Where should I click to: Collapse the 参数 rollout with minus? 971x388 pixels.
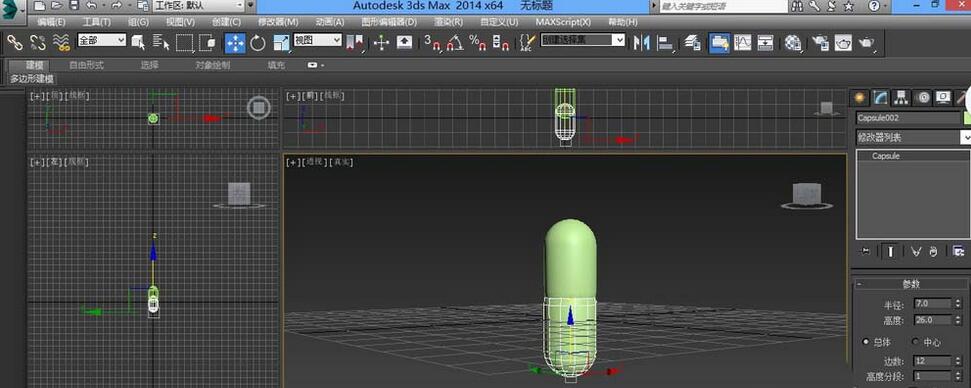coord(859,284)
